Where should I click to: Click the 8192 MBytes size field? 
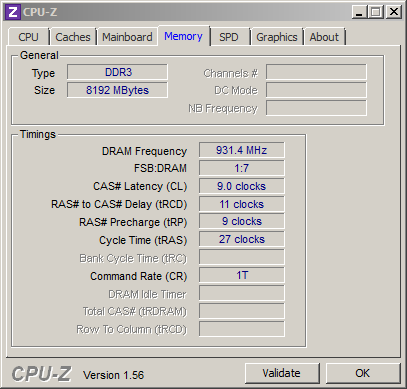point(117,90)
